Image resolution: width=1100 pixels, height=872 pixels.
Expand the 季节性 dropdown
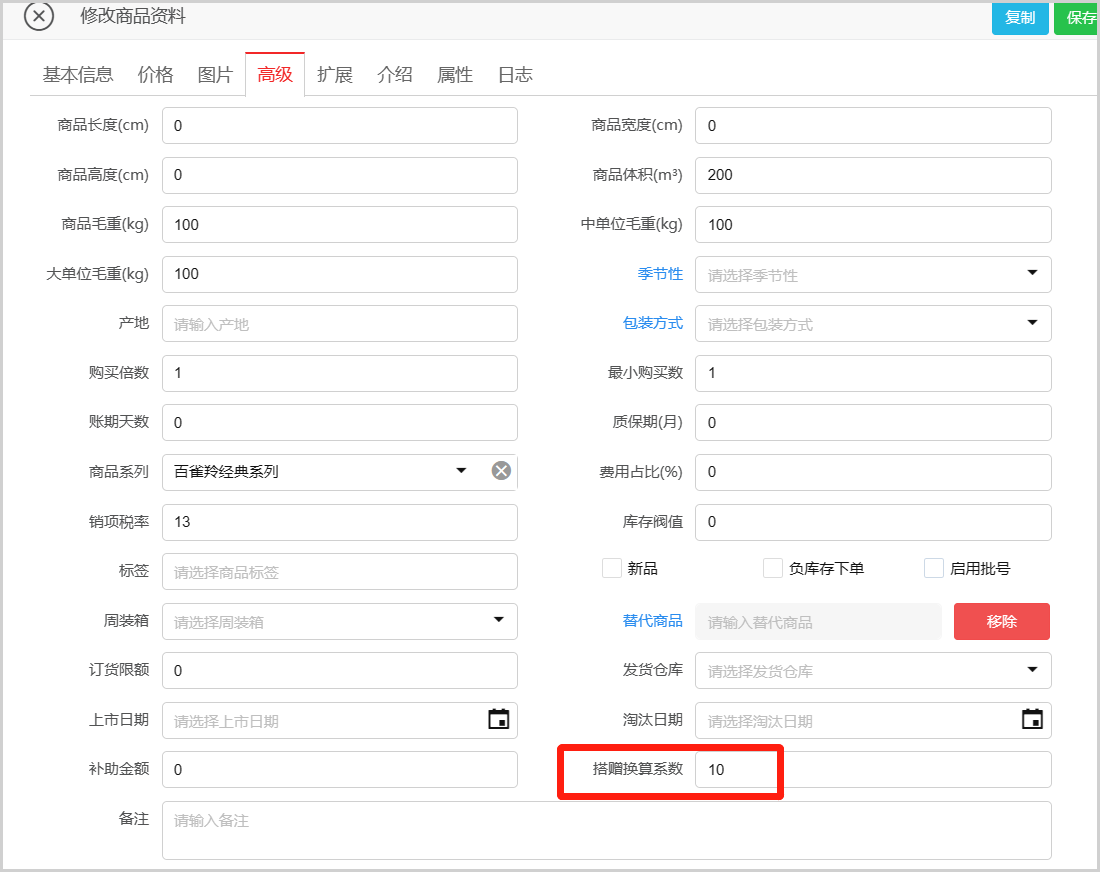tap(1032, 274)
